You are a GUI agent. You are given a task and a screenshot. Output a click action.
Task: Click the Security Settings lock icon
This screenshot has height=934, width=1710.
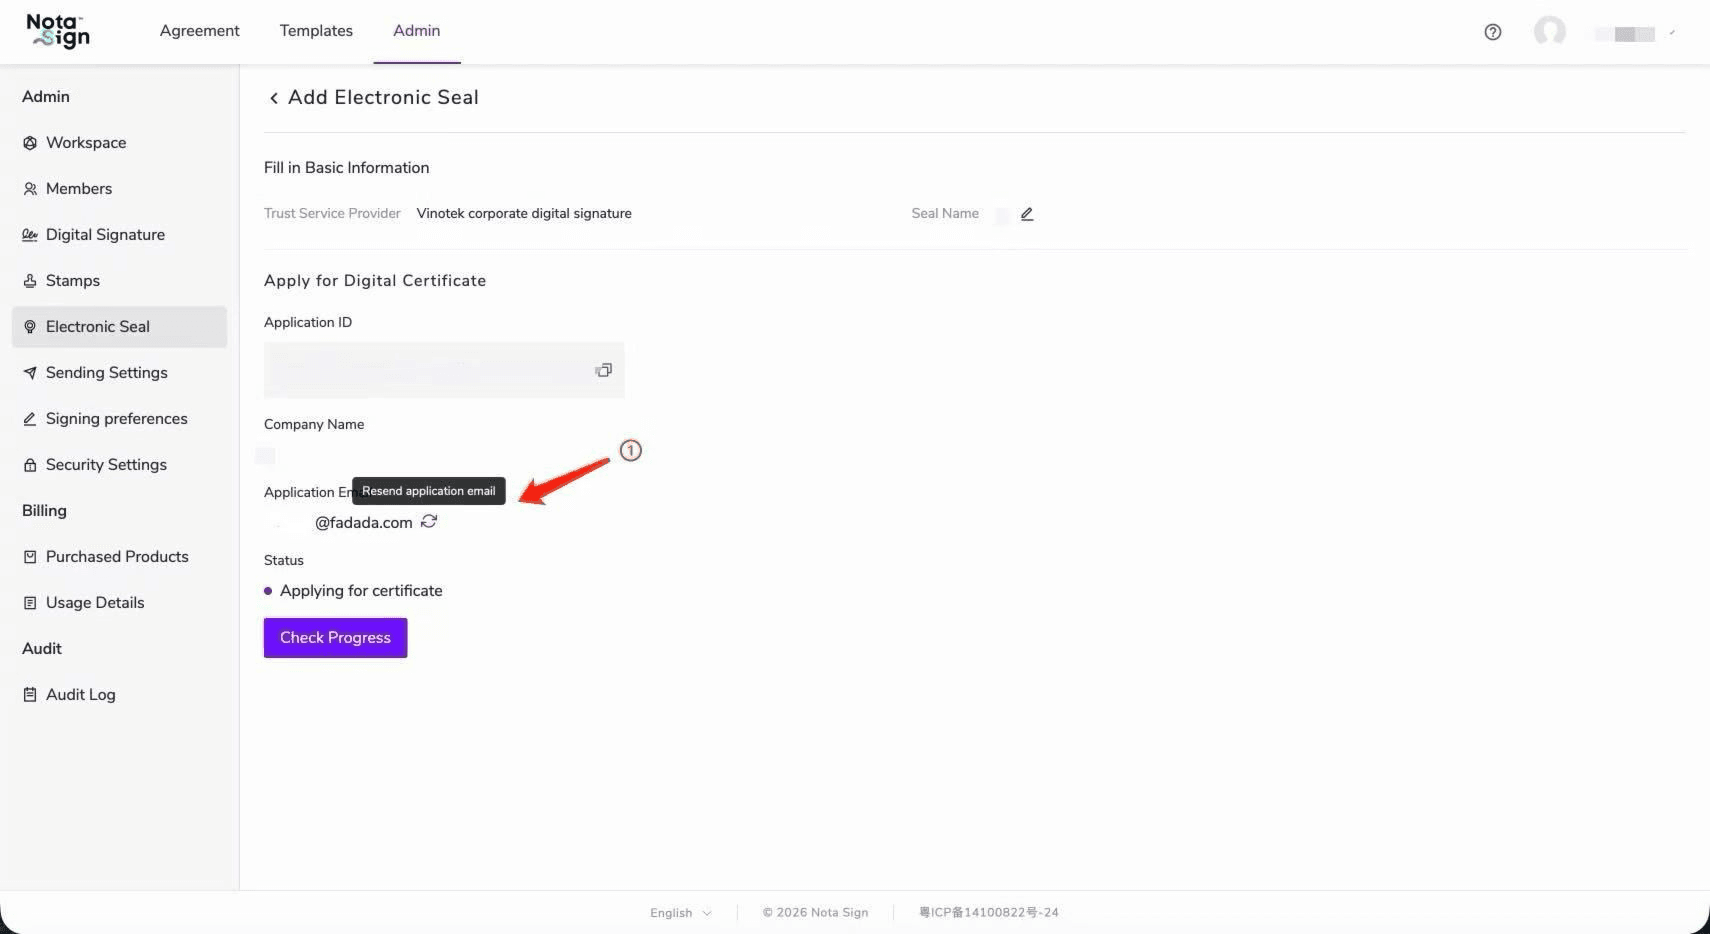pos(30,465)
